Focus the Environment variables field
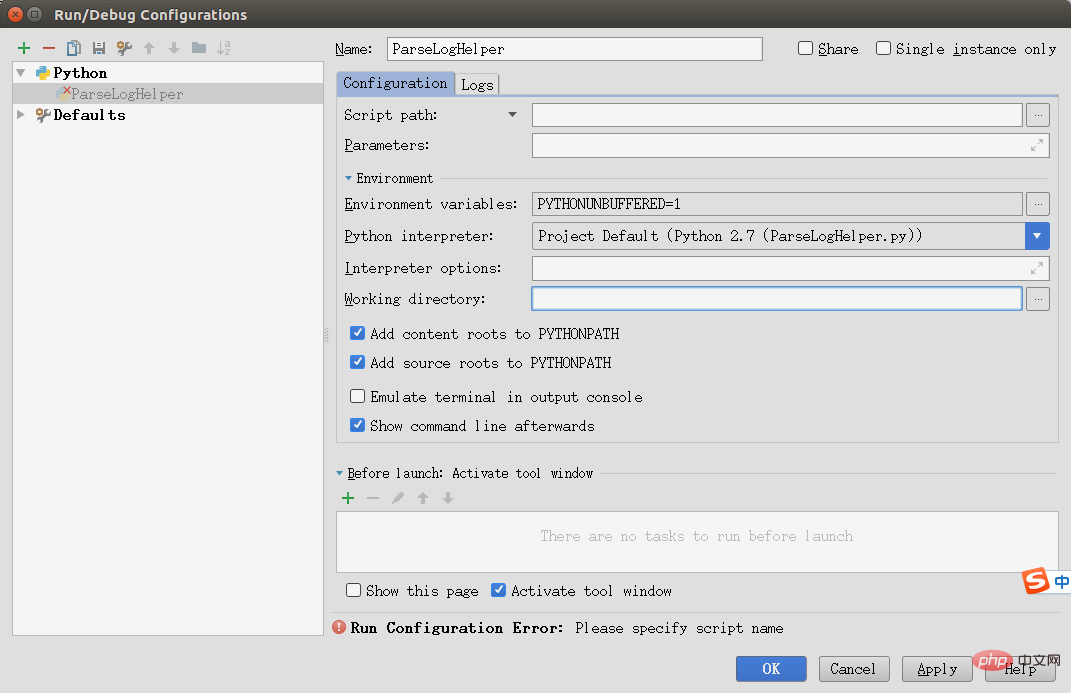 tap(777, 203)
